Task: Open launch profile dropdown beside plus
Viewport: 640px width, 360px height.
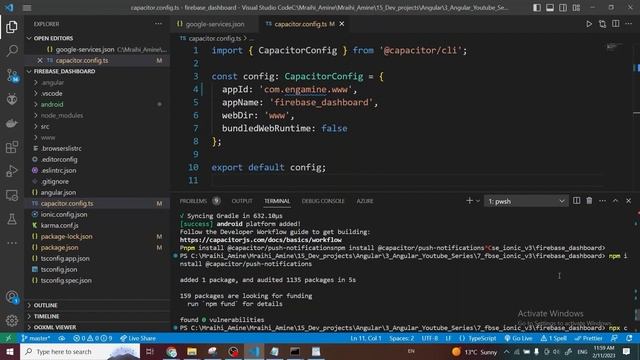Action: point(478,201)
